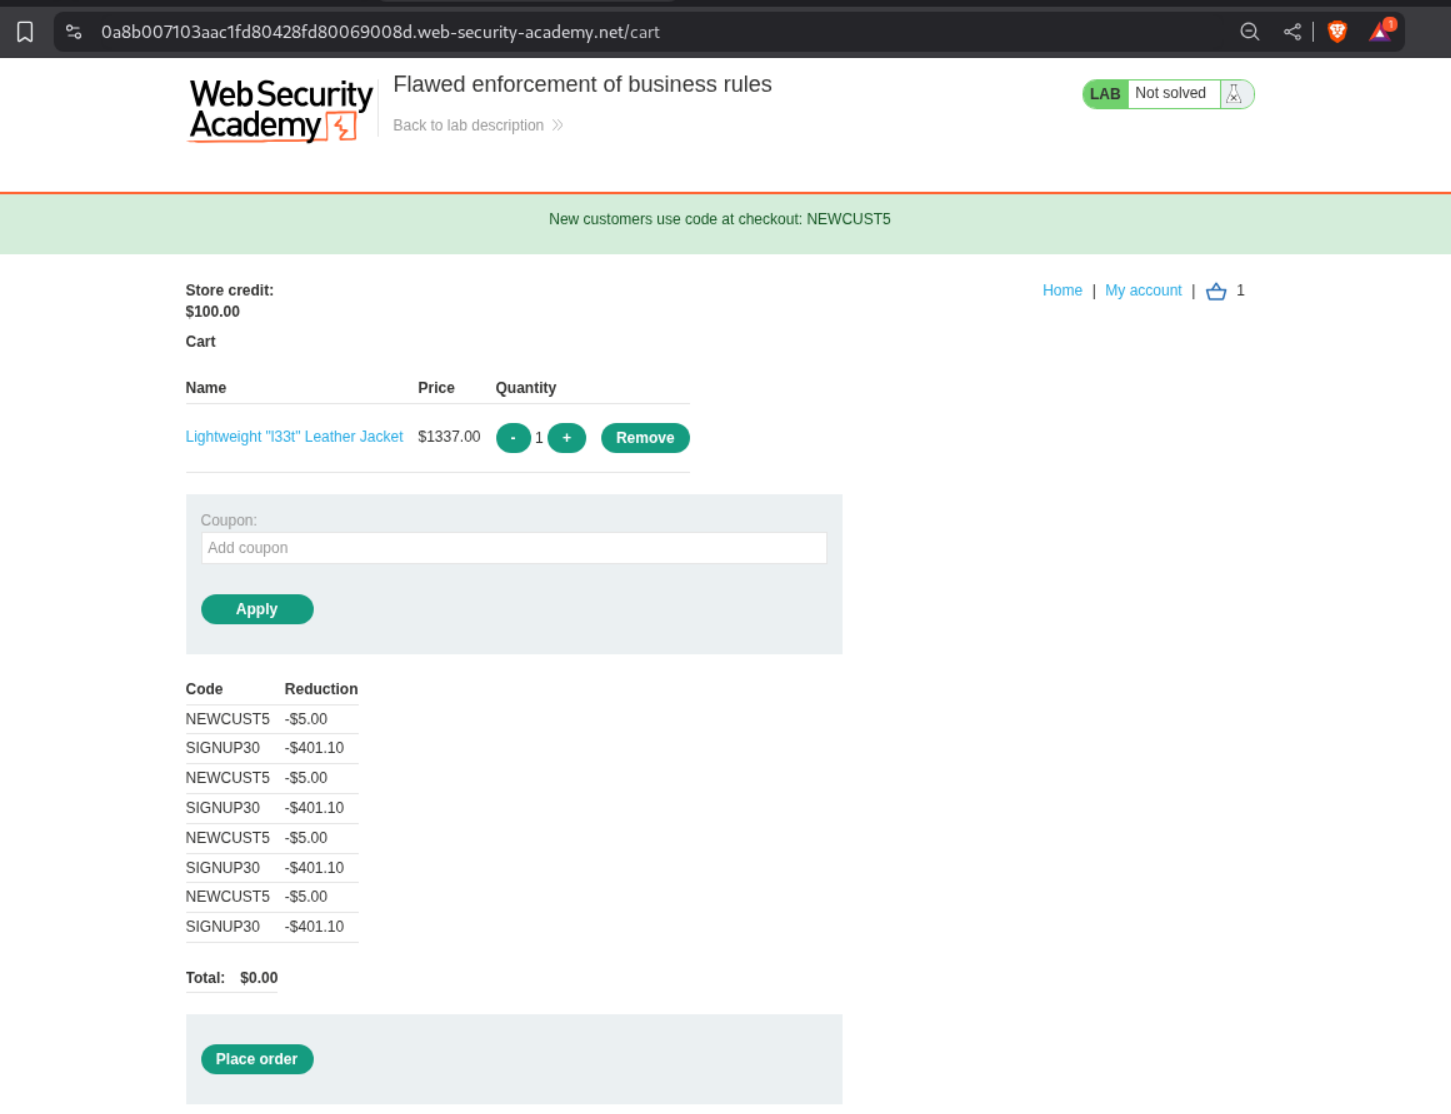Click the Add coupon input field
Viewport: 1451px width, 1114px height.
tap(513, 548)
